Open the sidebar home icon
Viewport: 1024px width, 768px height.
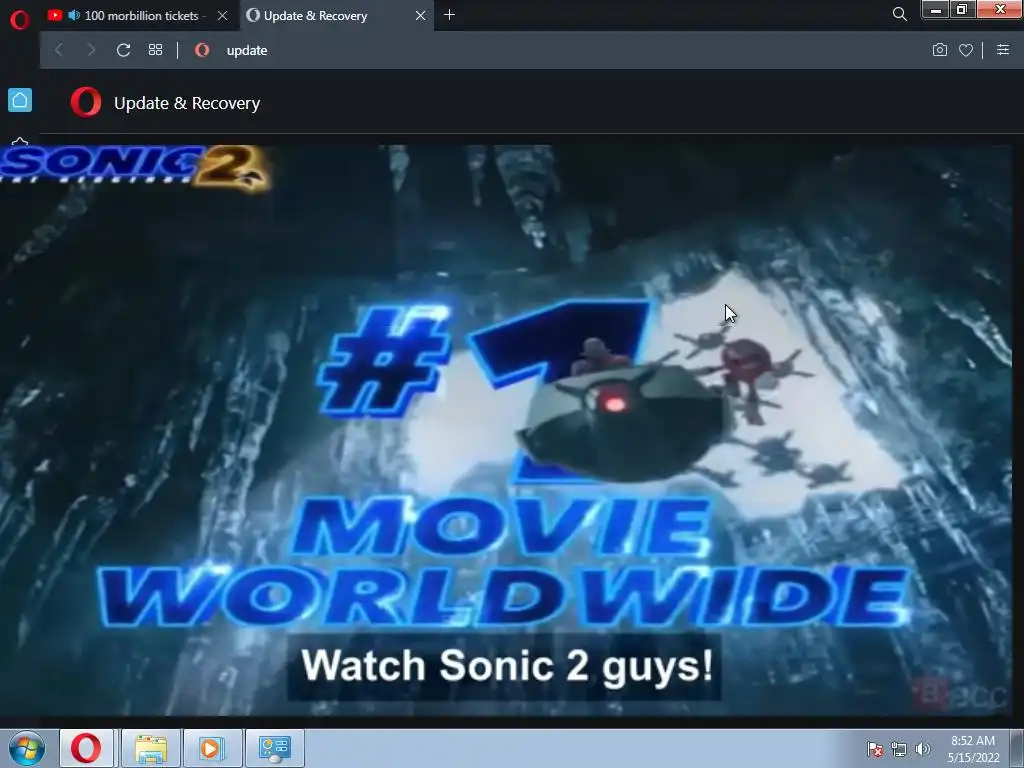point(20,100)
